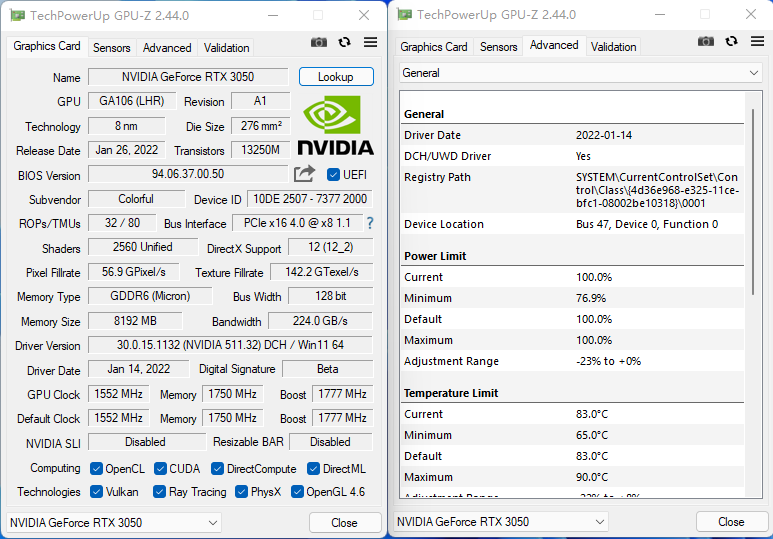Toggle the OpenCL checkbox
The image size is (773, 539).
point(97,468)
